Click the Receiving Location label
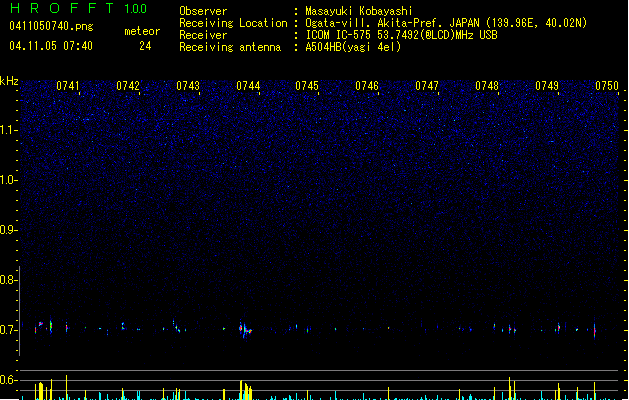The height and width of the screenshot is (400, 629). coord(233,23)
